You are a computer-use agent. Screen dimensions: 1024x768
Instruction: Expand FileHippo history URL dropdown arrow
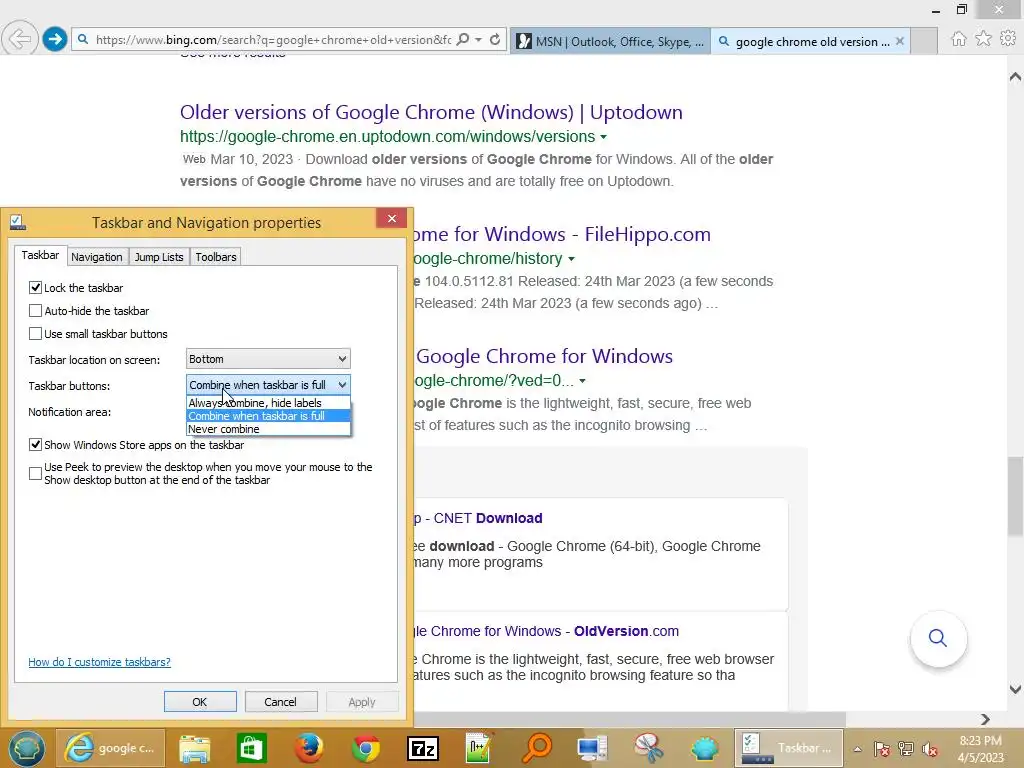[x=571, y=259]
